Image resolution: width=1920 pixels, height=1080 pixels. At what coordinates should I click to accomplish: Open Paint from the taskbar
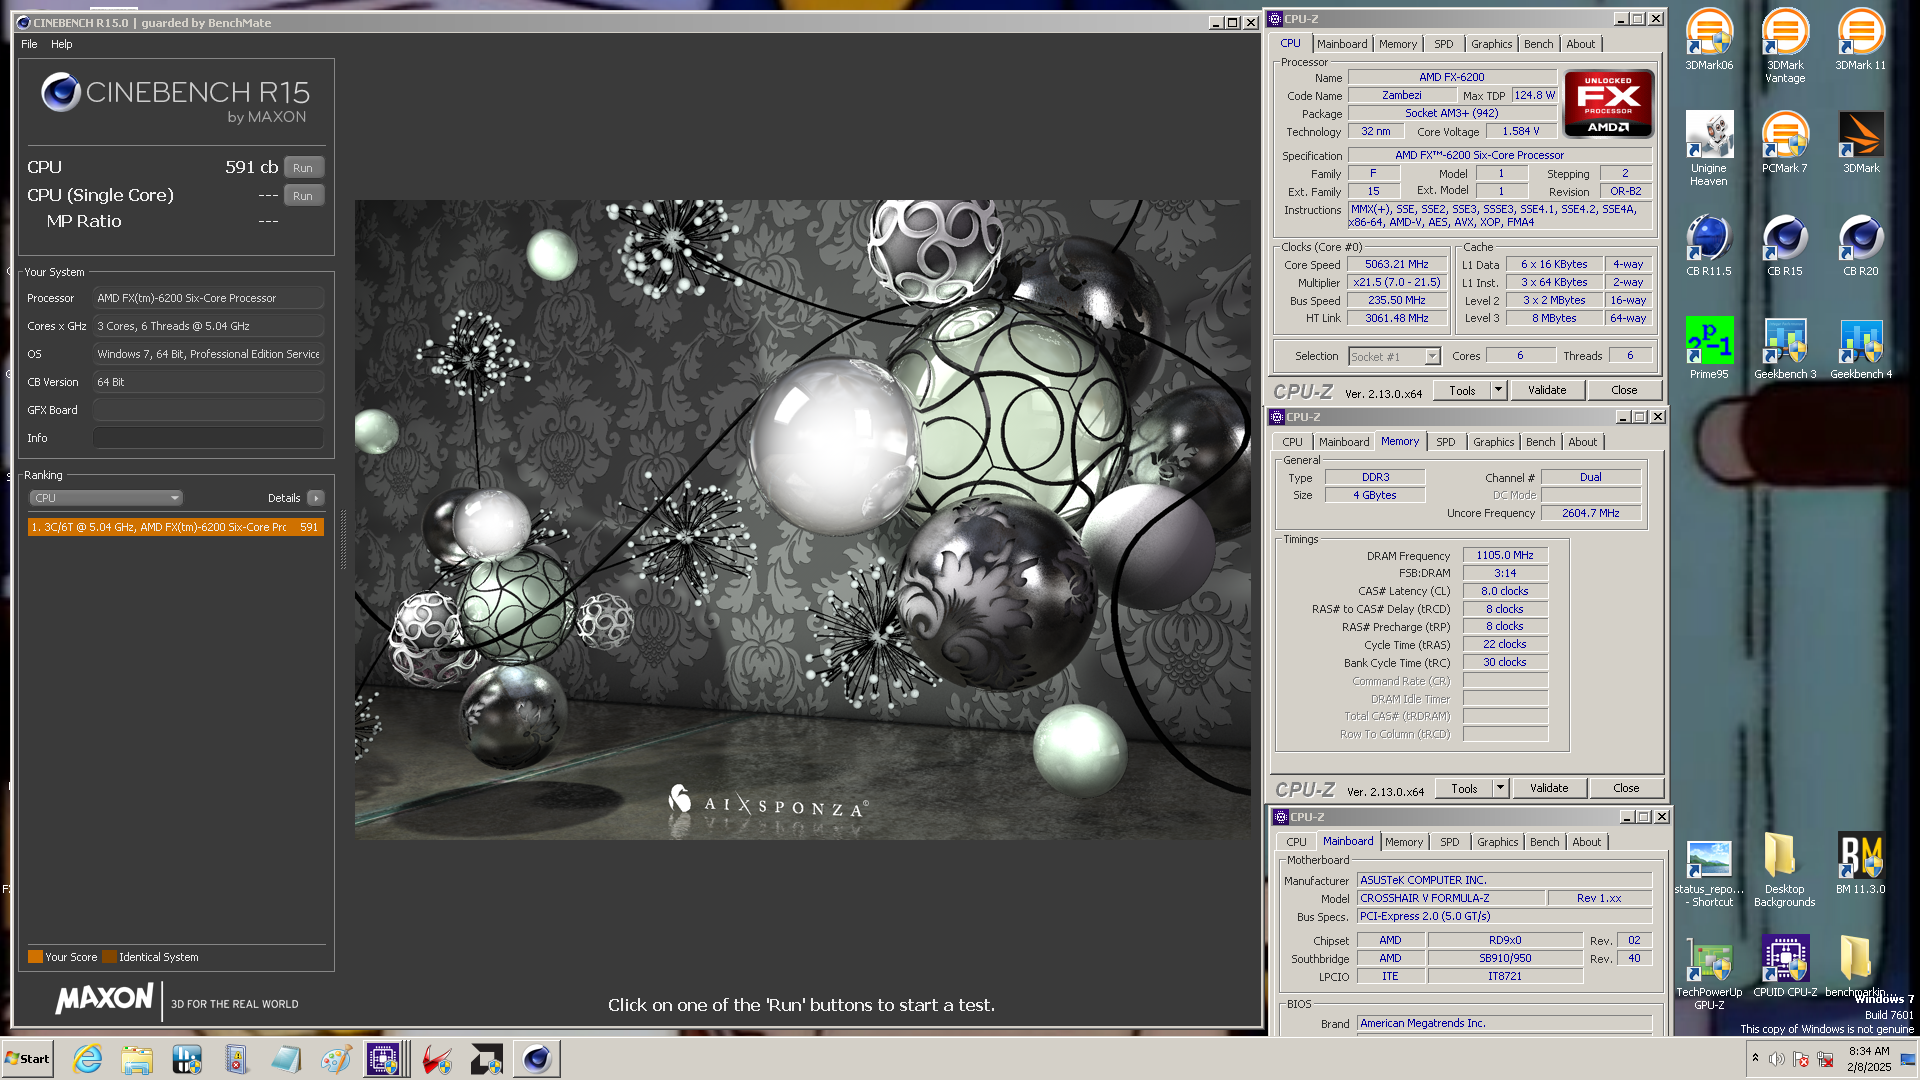(335, 1059)
